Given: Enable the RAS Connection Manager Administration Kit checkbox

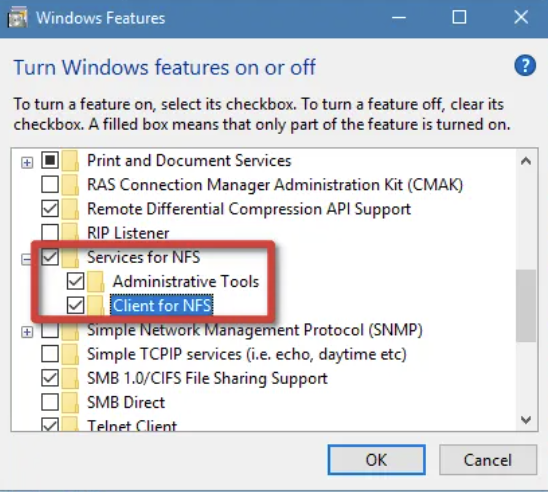Looking at the screenshot, I should pos(50,184).
